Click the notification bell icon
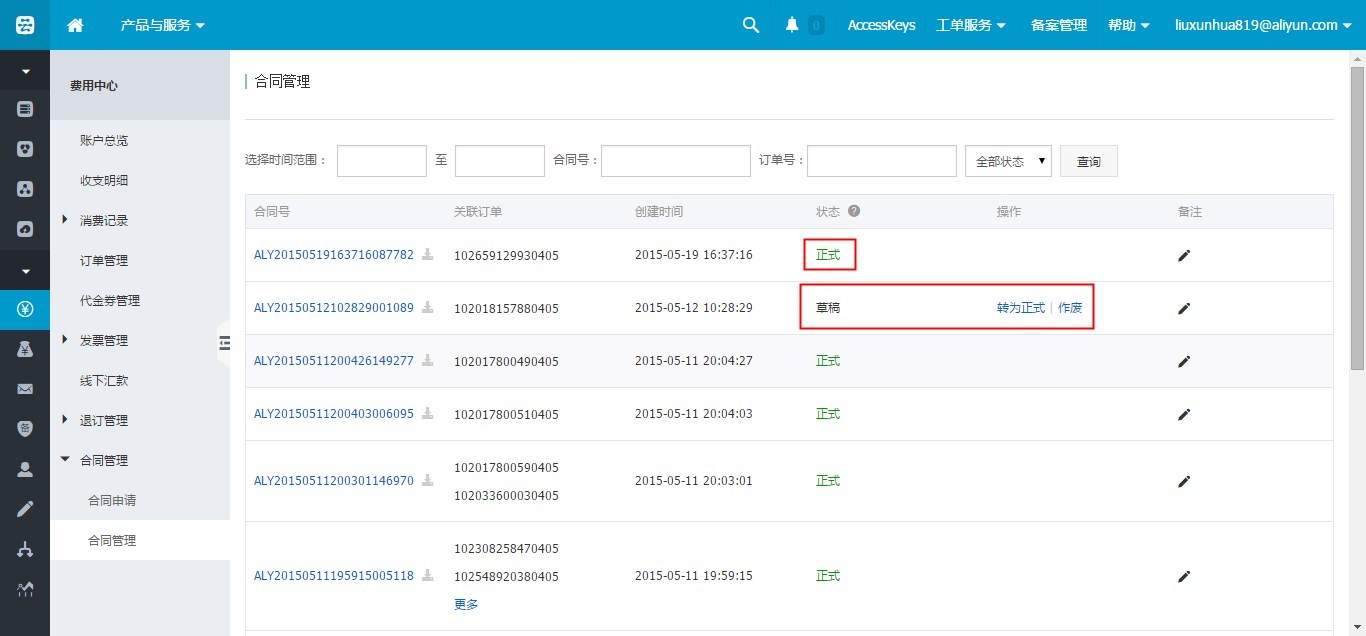1366x636 pixels. point(792,25)
